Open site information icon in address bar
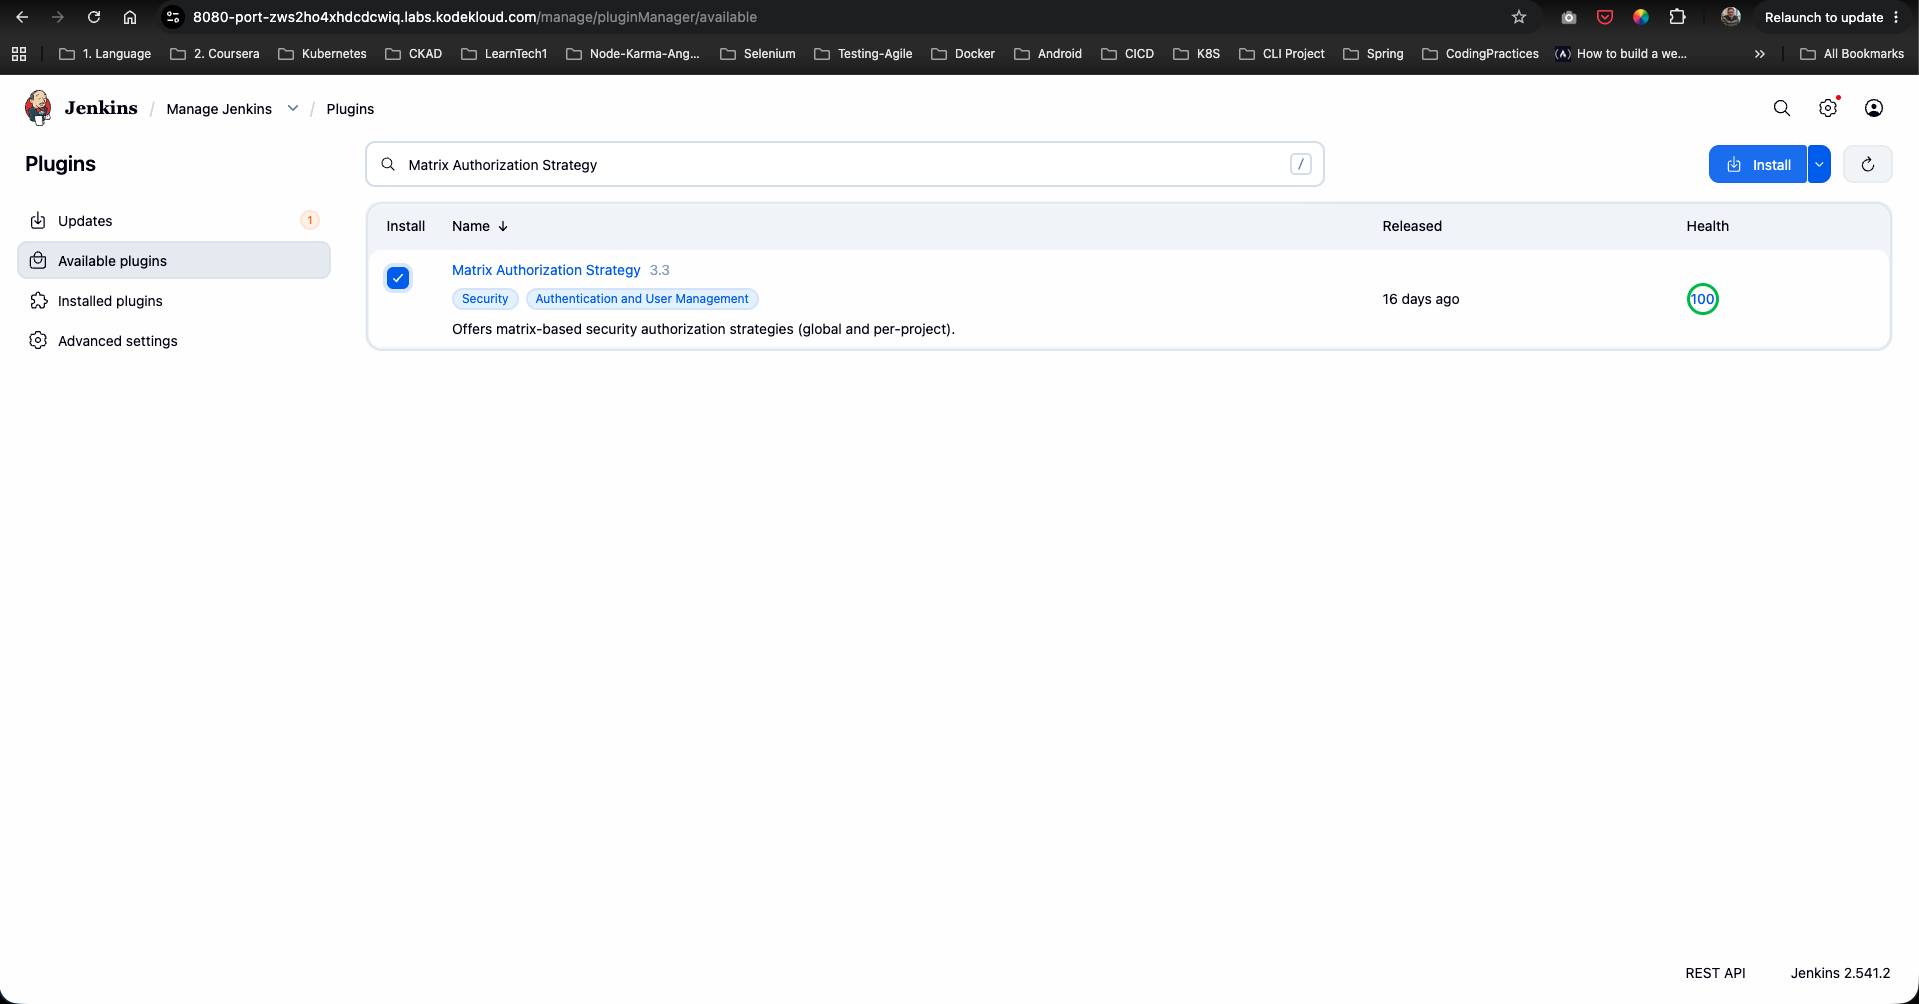This screenshot has width=1919, height=1004. [x=173, y=17]
